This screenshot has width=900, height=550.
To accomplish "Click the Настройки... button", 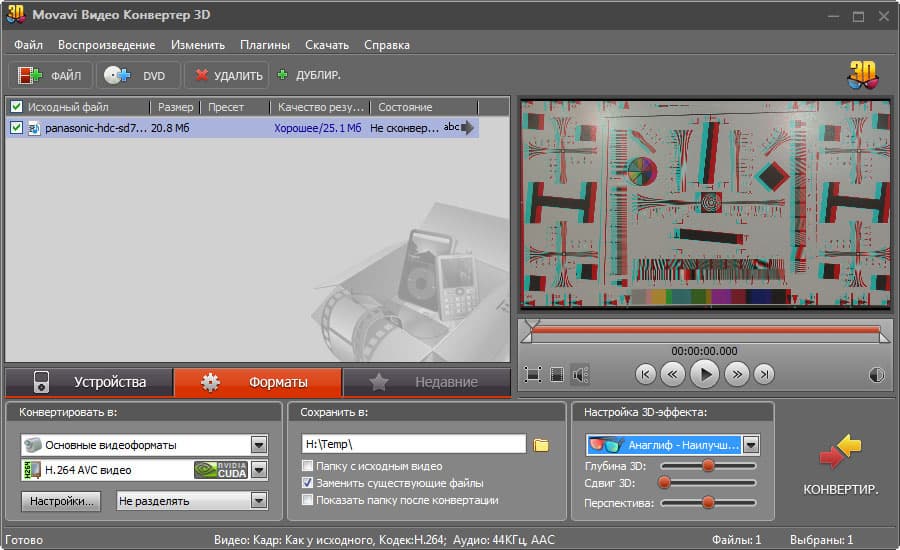I will pyautogui.click(x=61, y=501).
